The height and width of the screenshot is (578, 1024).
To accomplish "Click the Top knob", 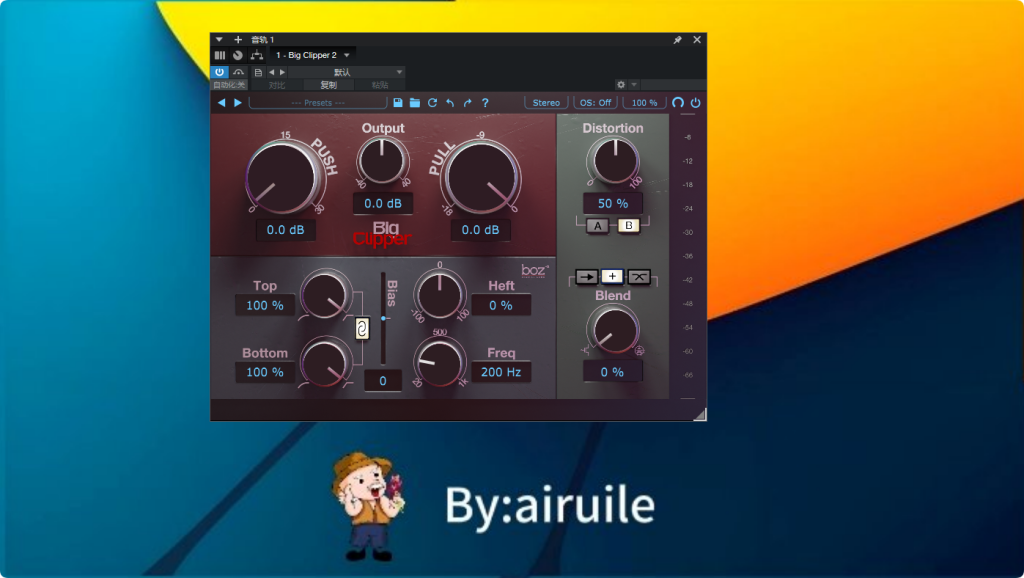I will tap(325, 294).
